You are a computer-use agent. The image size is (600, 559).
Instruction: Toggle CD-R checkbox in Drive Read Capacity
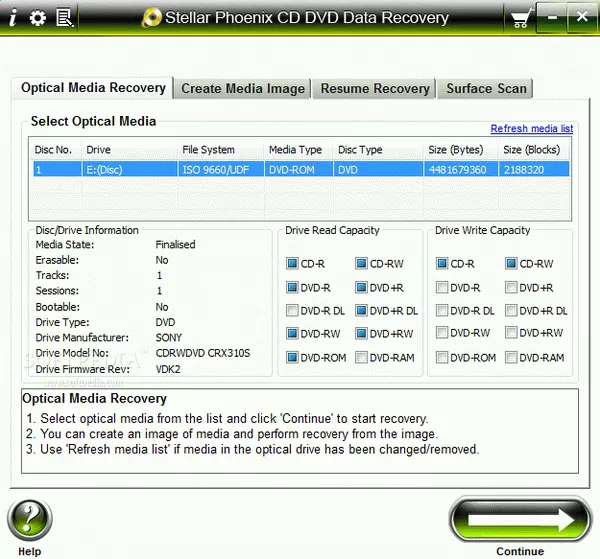(x=292, y=263)
